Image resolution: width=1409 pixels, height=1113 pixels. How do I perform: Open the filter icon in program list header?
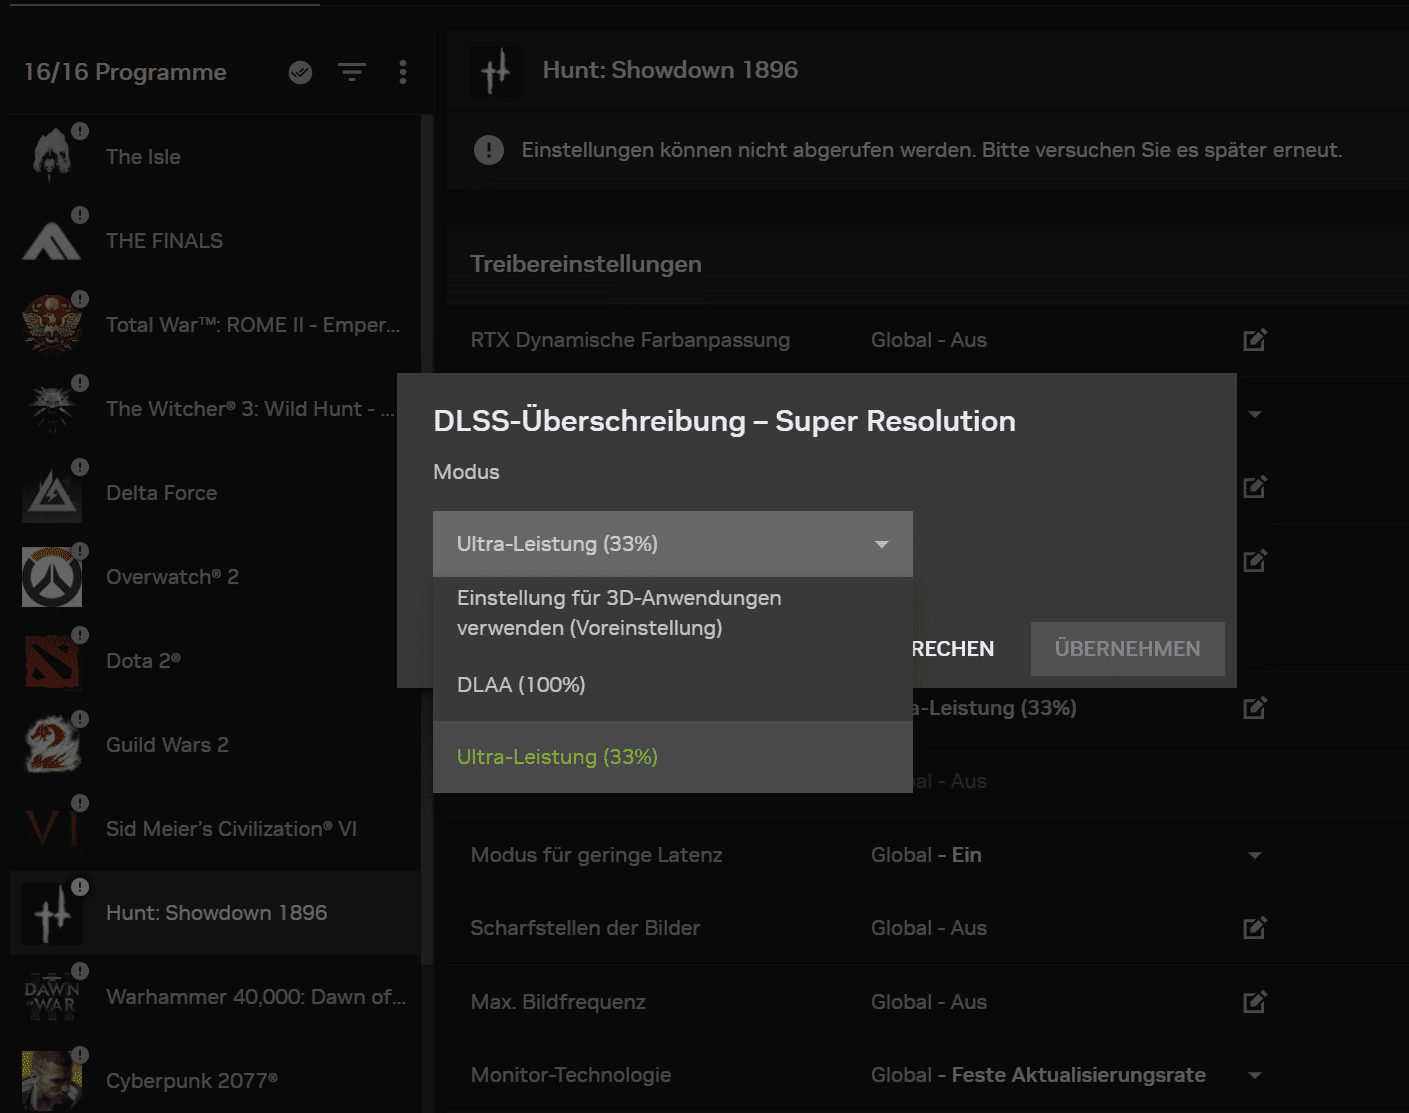click(351, 72)
